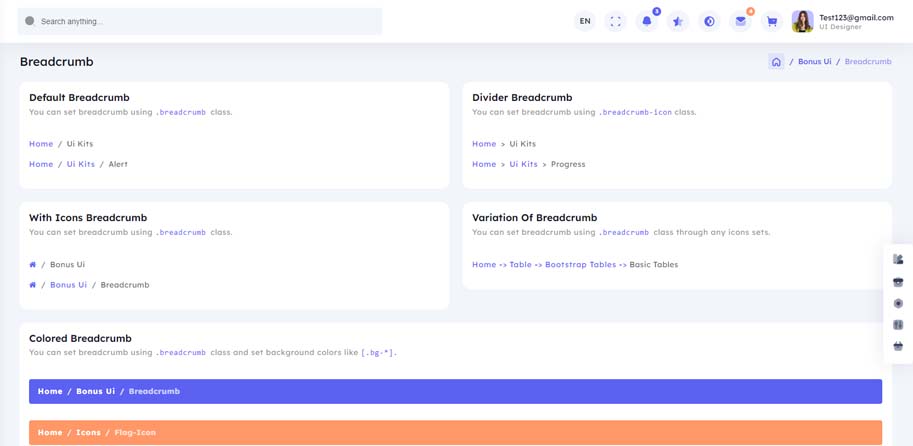Click the bookmarks star icon in header
The height and width of the screenshot is (446, 913).
coord(678,21)
